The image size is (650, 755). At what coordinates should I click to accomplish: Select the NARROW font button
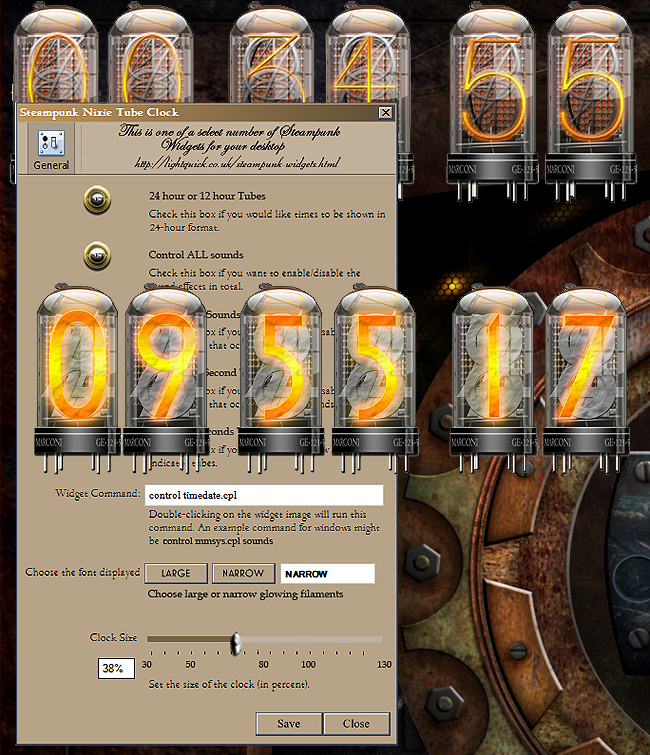pyautogui.click(x=243, y=573)
